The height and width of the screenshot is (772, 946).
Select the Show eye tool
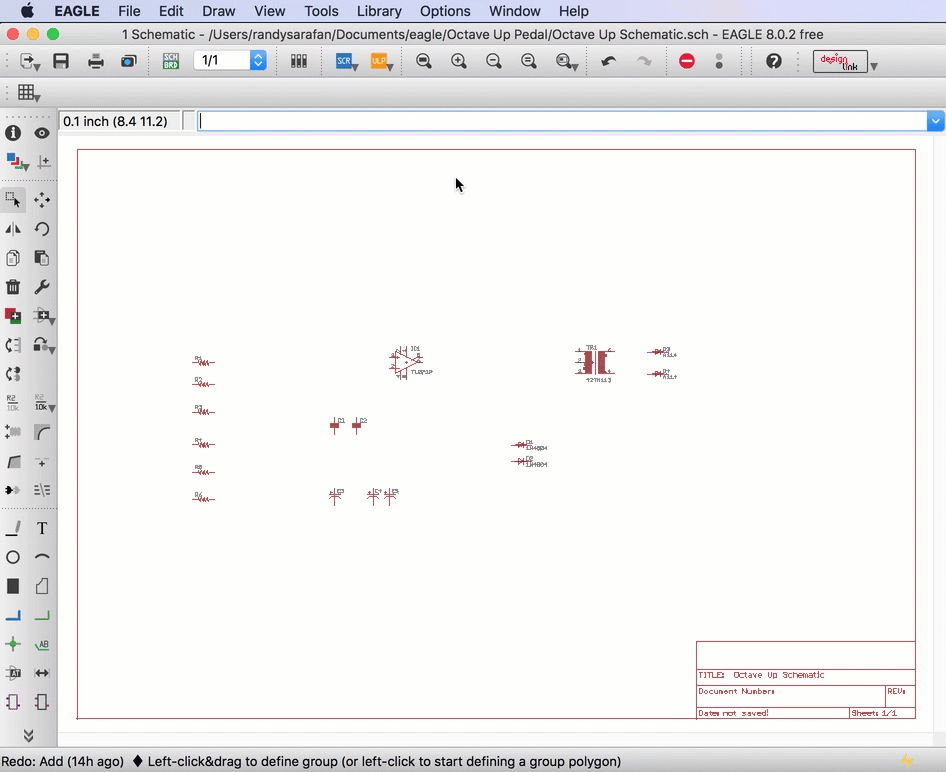click(42, 133)
